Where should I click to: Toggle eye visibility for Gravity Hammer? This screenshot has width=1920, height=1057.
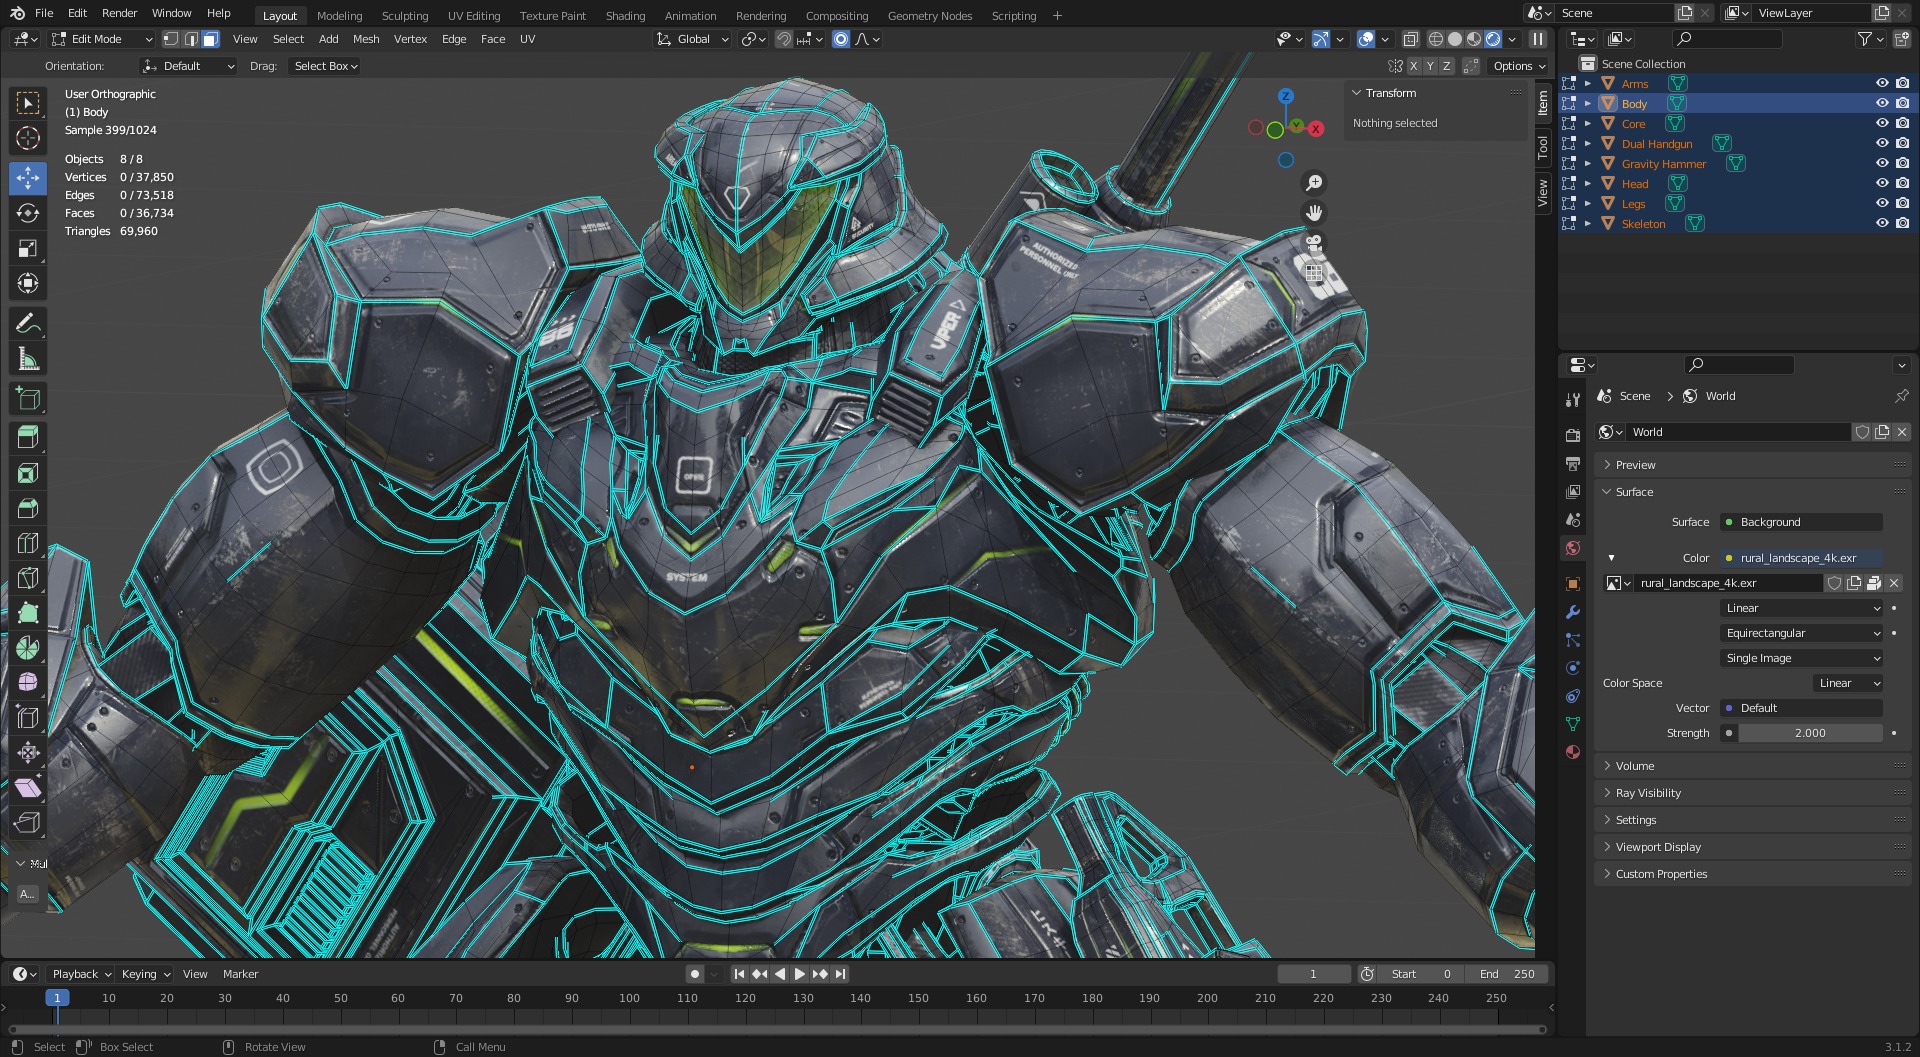(1882, 163)
